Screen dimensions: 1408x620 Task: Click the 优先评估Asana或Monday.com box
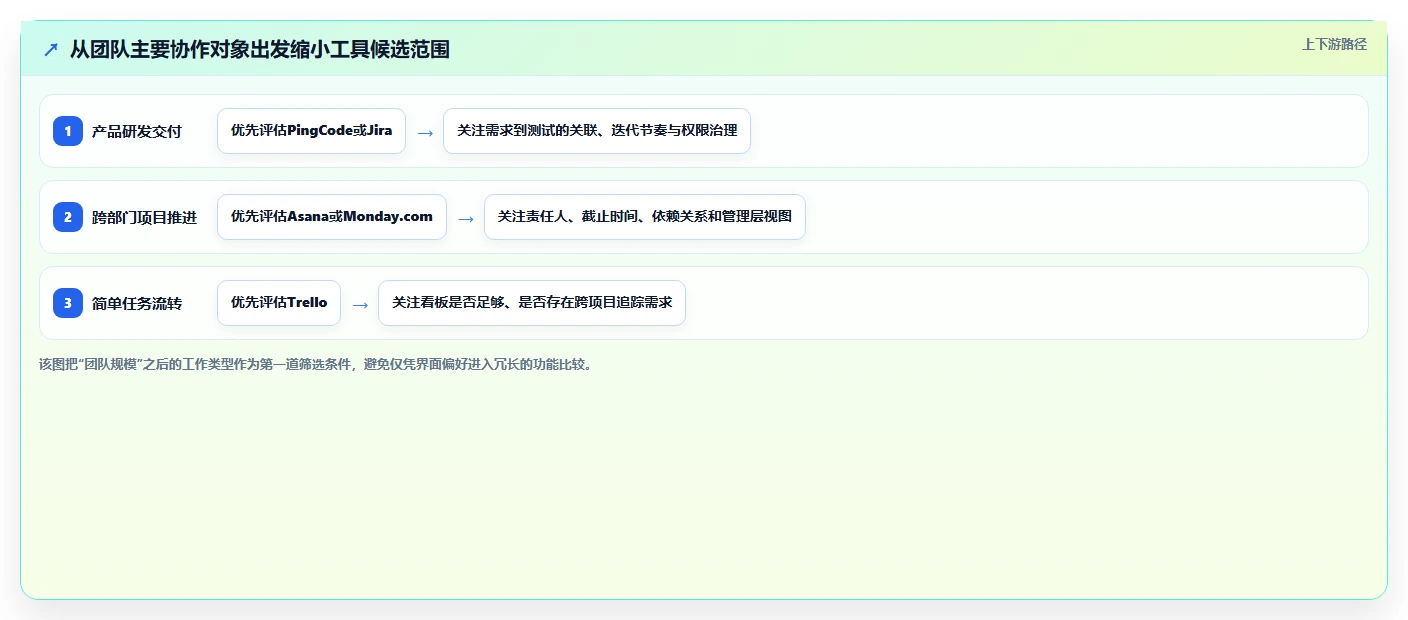click(332, 217)
